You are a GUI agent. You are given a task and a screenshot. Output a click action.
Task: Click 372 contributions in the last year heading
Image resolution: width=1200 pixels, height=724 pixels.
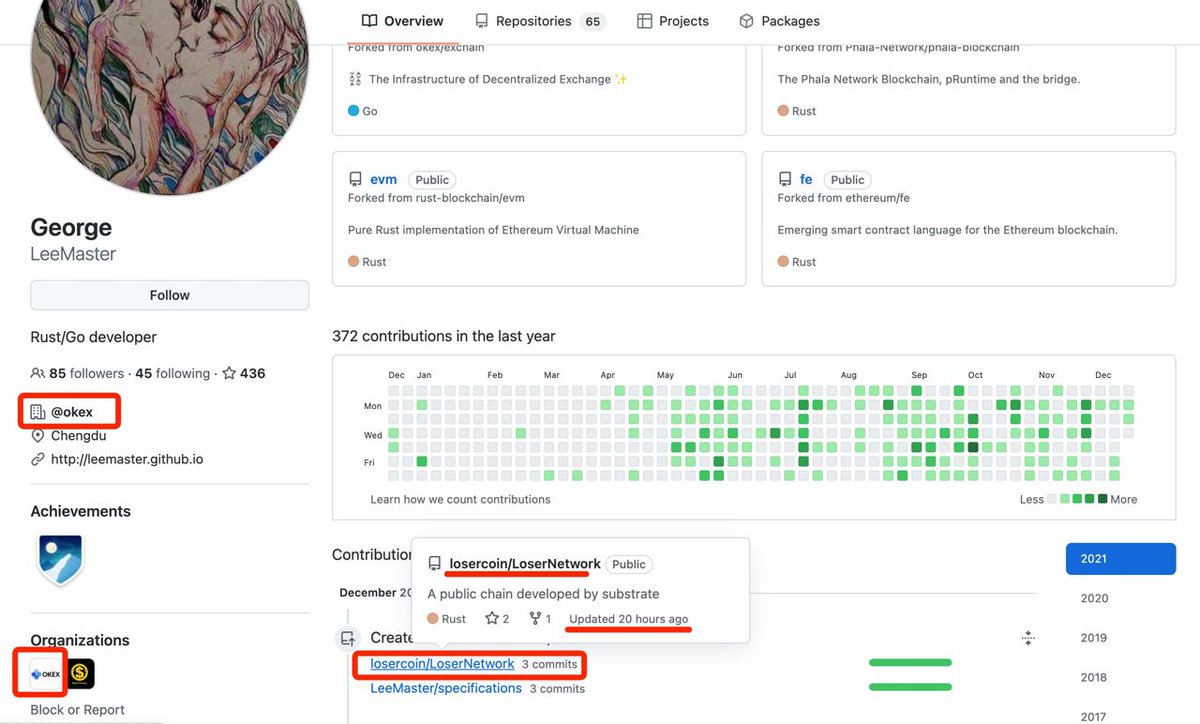444,337
